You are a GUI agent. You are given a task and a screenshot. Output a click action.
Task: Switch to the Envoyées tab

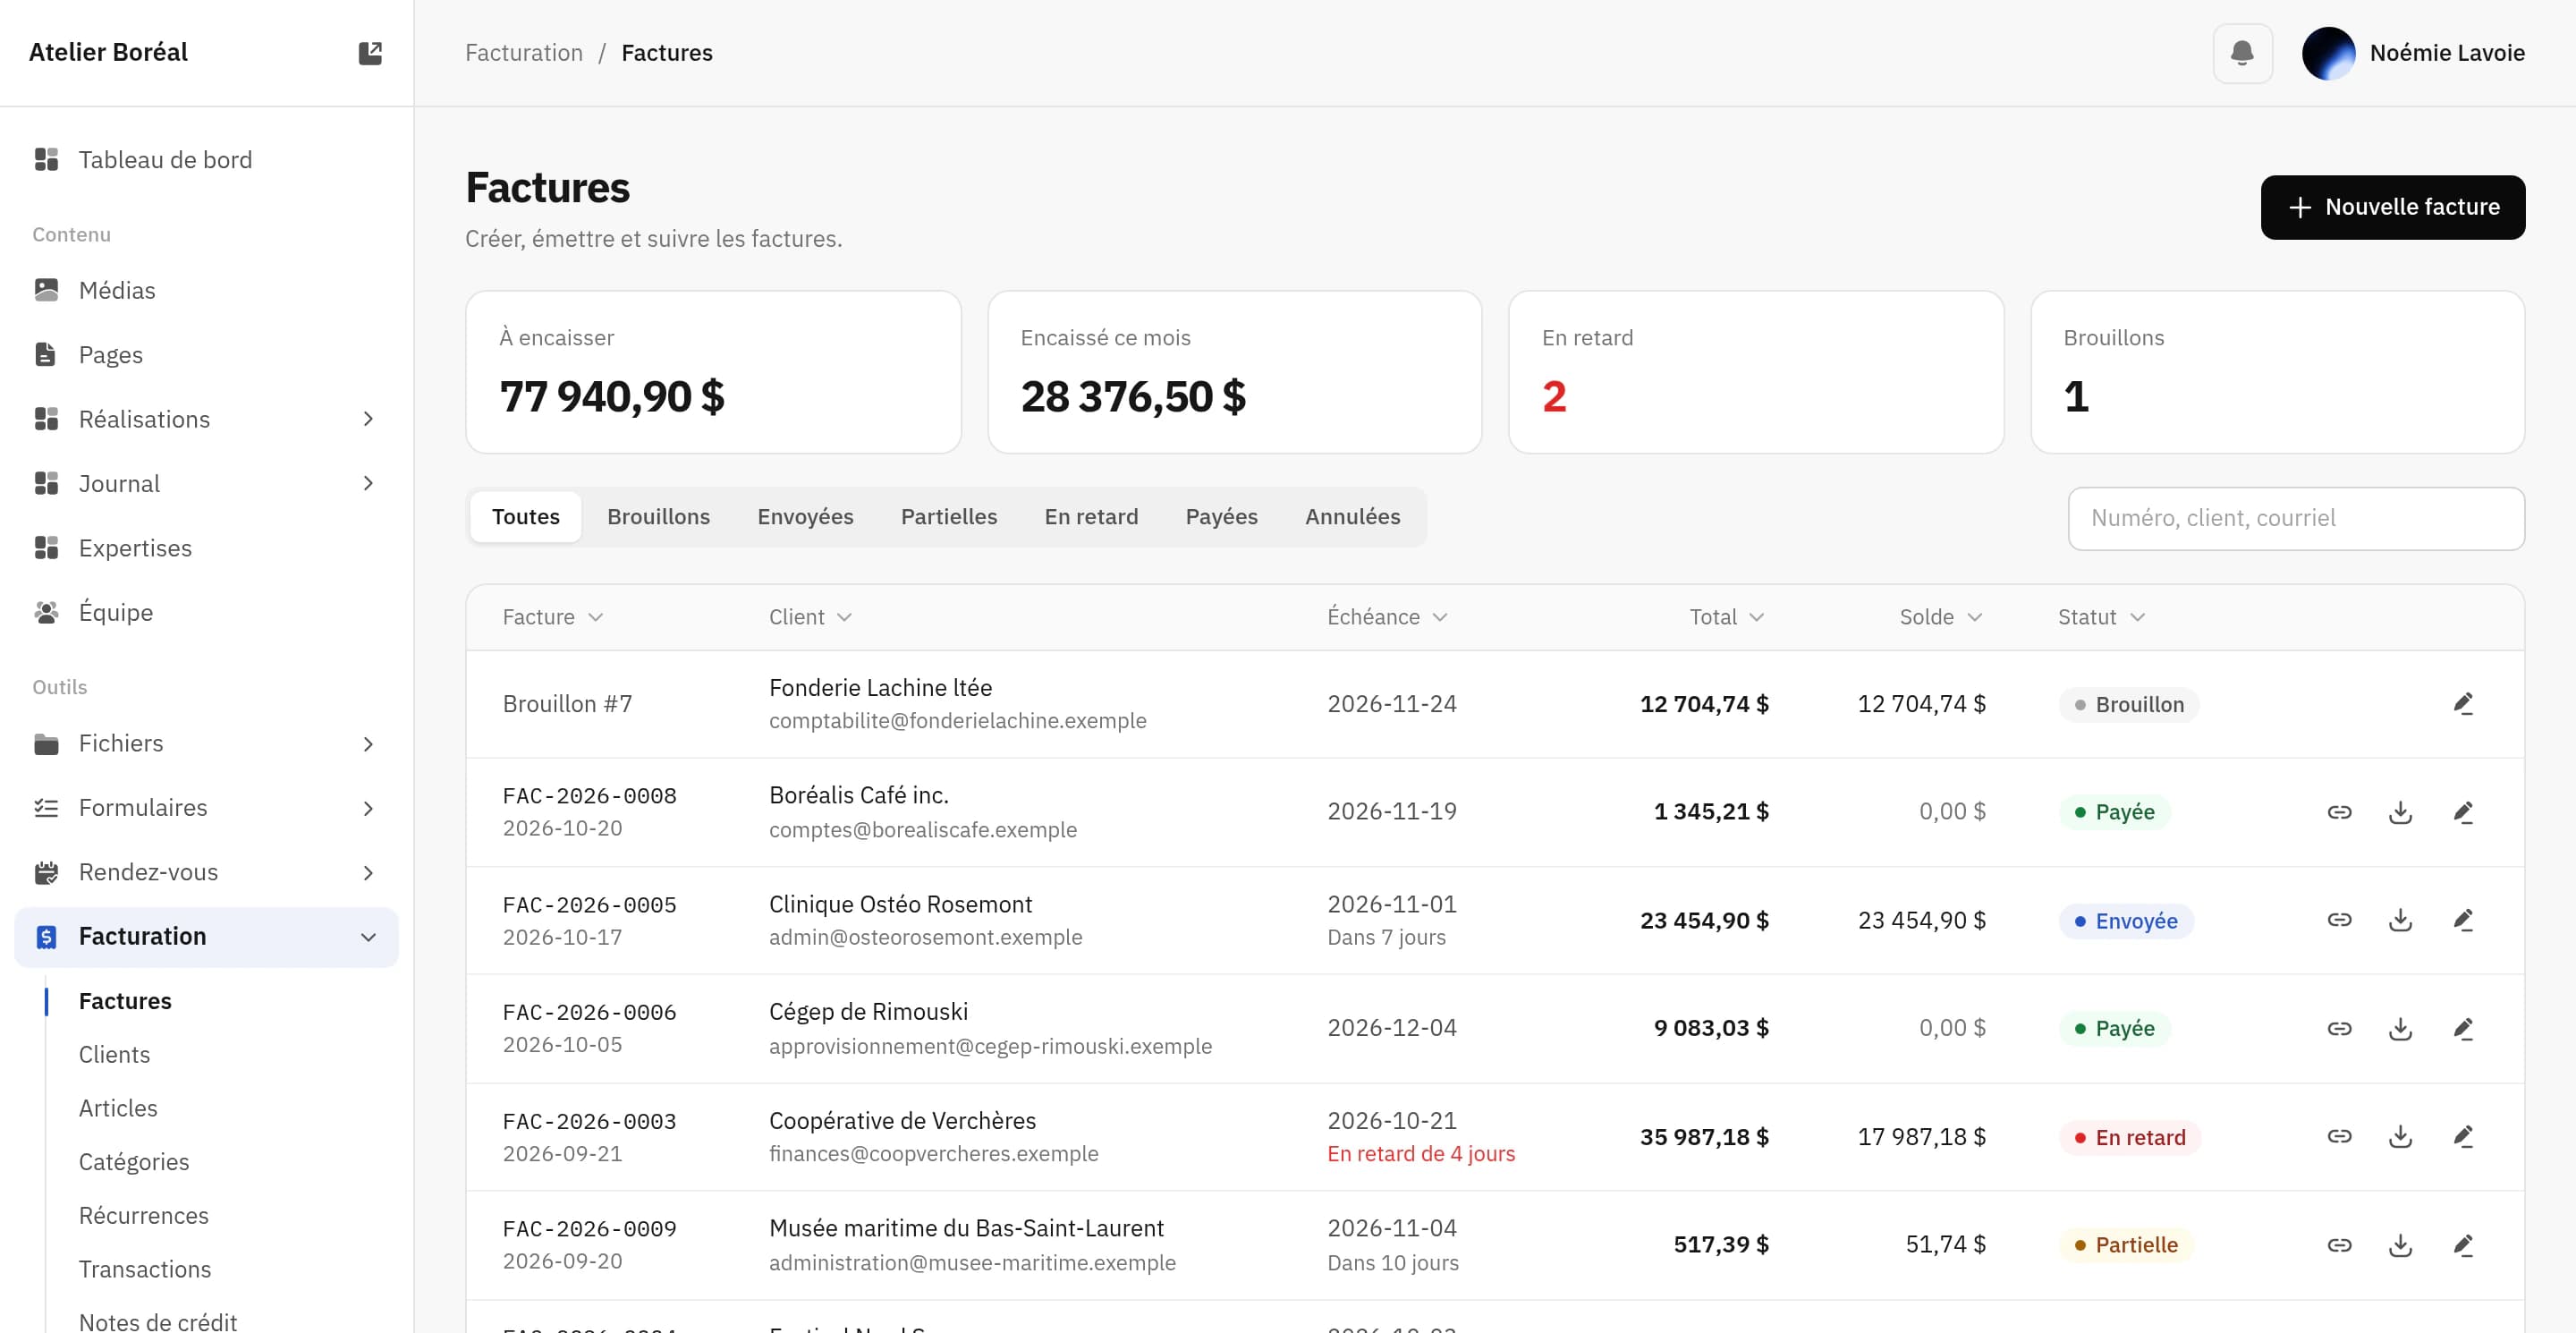[805, 517]
